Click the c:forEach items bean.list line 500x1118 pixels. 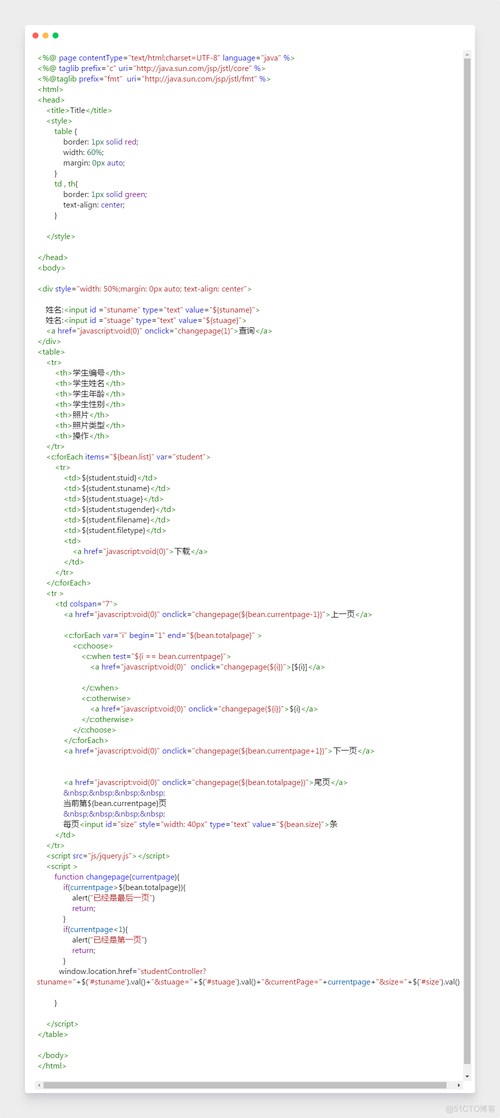pos(128,456)
